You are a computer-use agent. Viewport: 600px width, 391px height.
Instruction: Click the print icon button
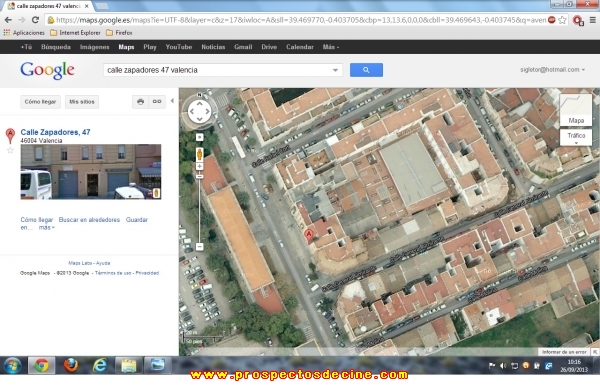coord(140,102)
